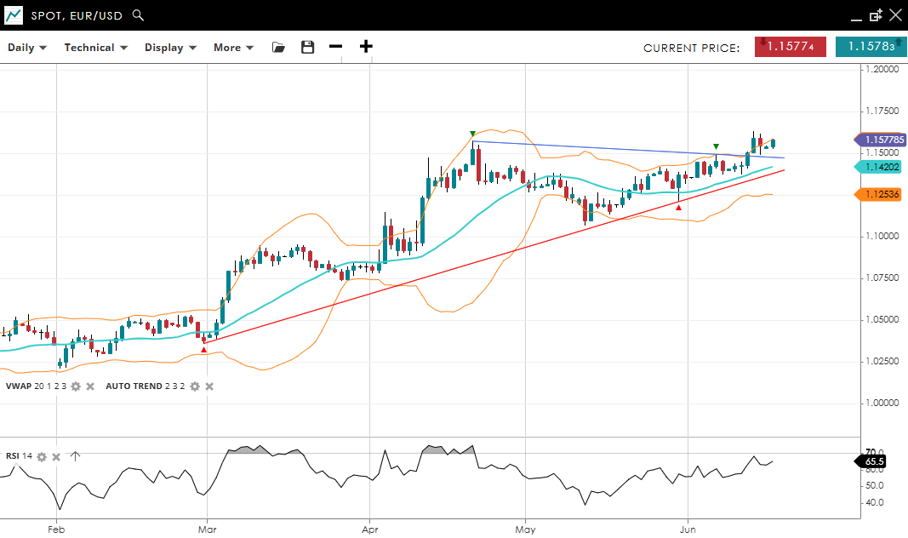This screenshot has height=538, width=908.
Task: Open the Display options dropdown
Action: tap(169, 47)
